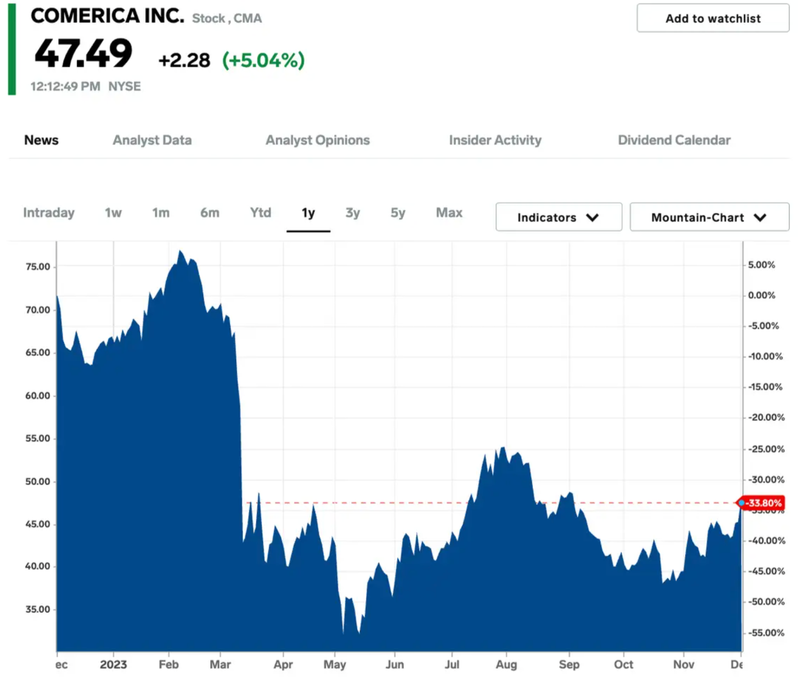Switch chart to 5y range
The height and width of the screenshot is (678, 800).
click(x=398, y=213)
